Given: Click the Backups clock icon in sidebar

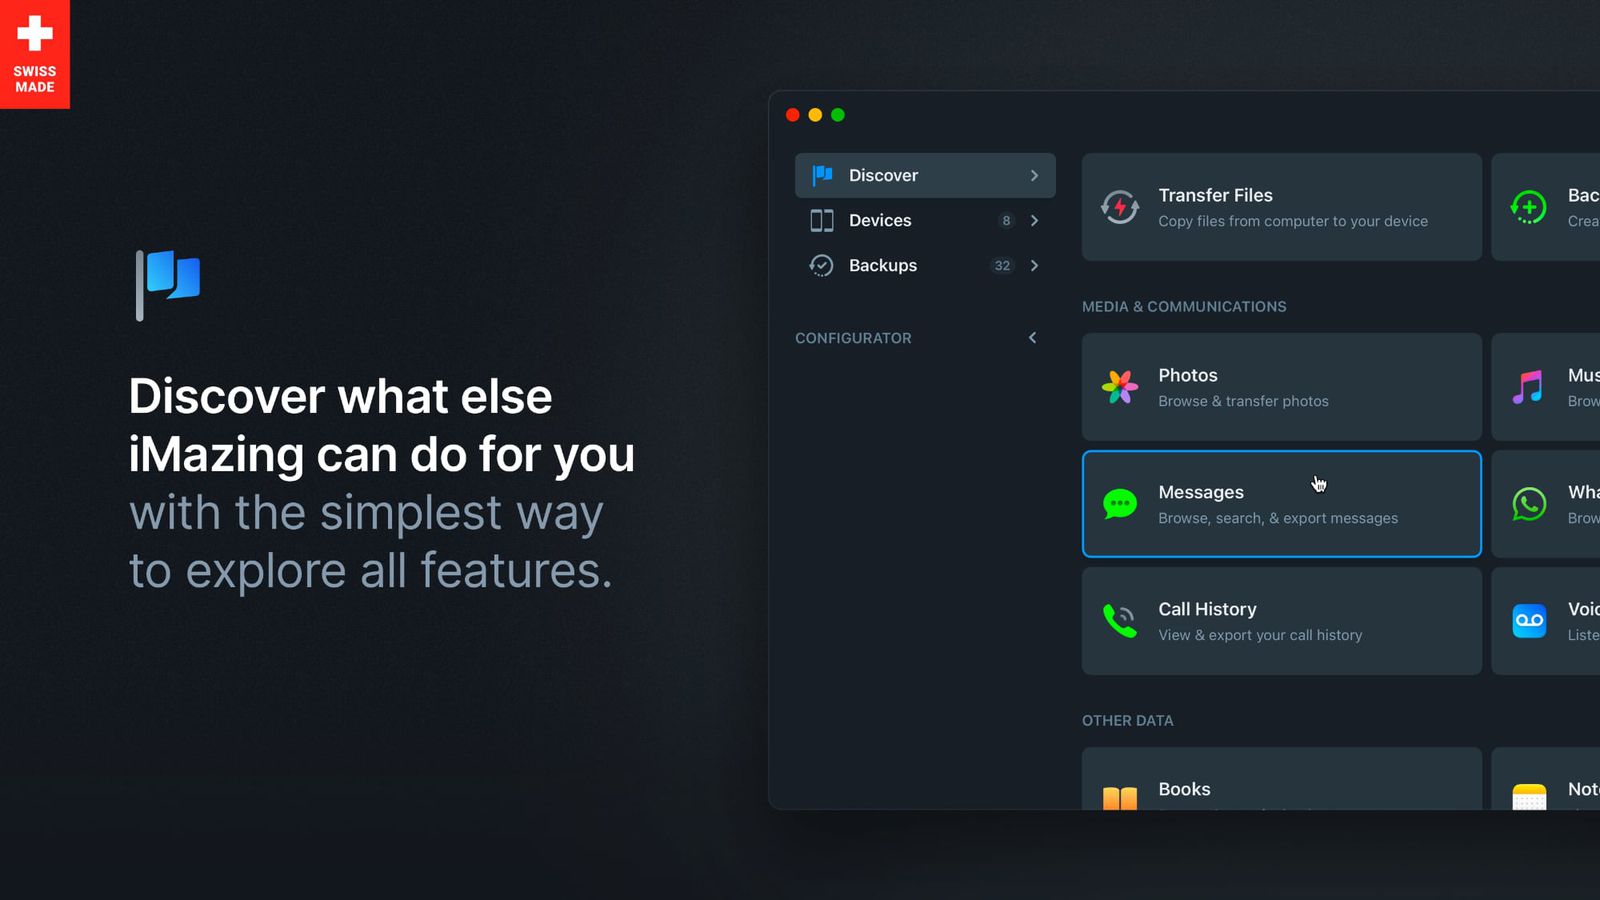Looking at the screenshot, I should point(821,265).
